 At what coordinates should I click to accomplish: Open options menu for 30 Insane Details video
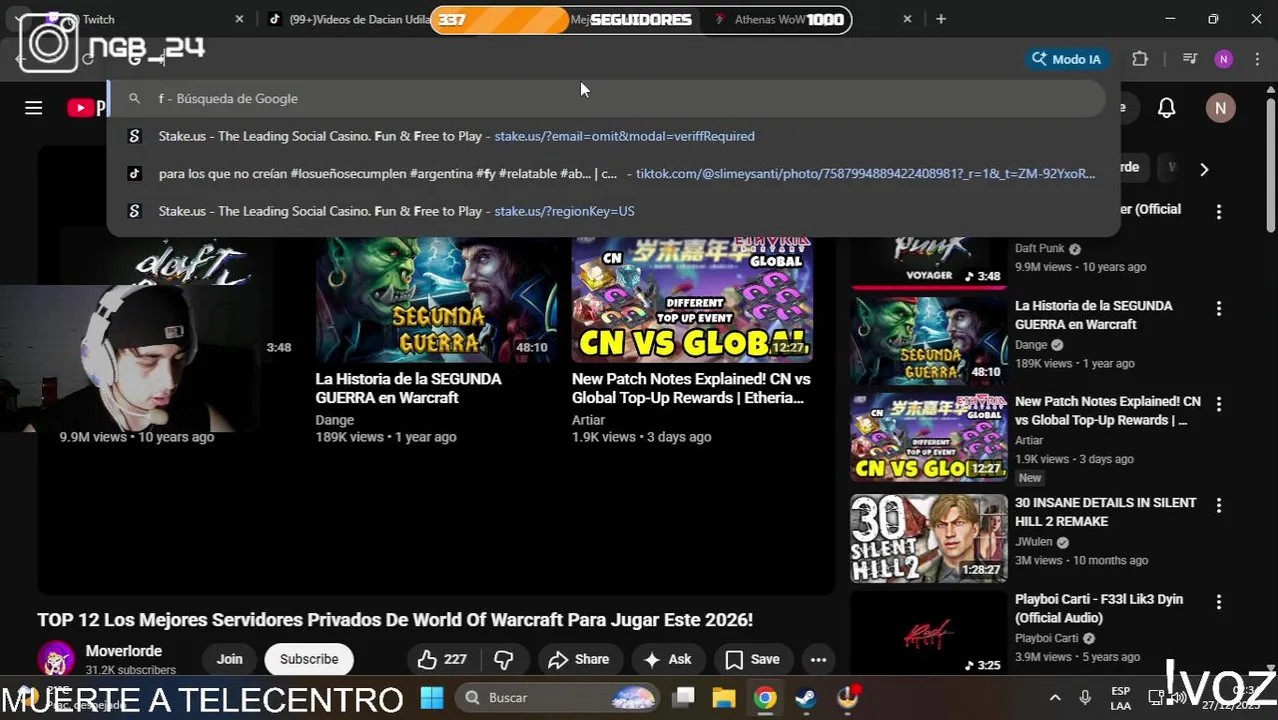coord(1218,506)
